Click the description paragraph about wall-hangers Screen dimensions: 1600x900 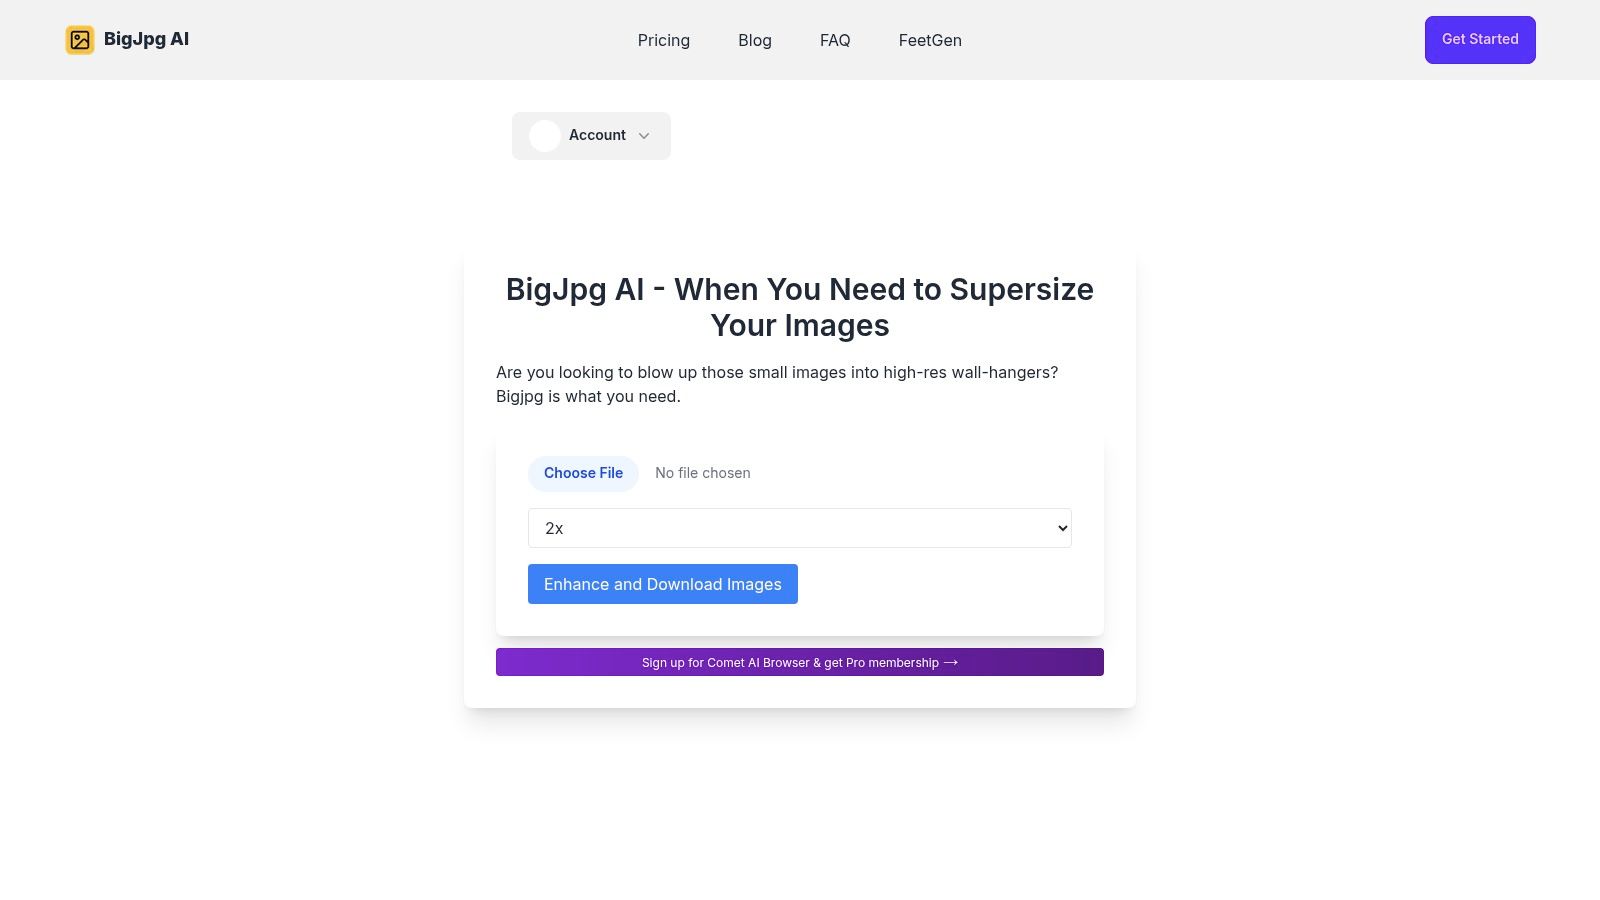777,384
